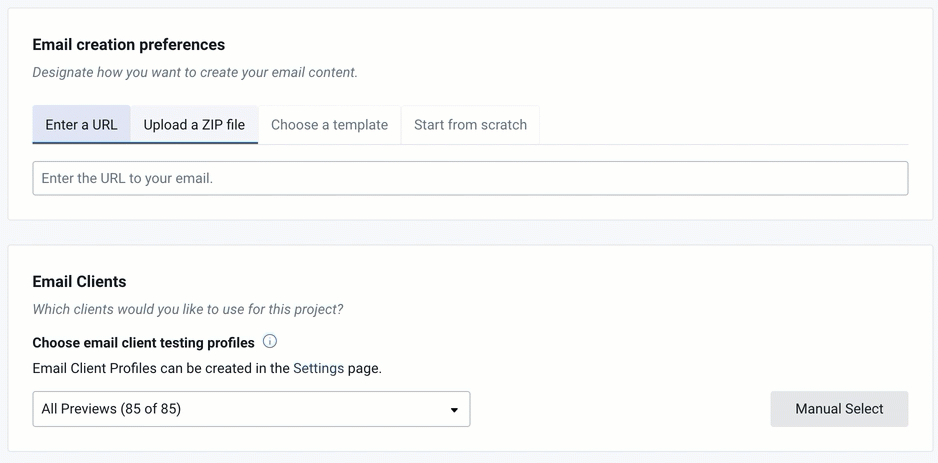
Task: Expand the All Previews (85 of 85) dropdown
Action: pyautogui.click(x=251, y=409)
